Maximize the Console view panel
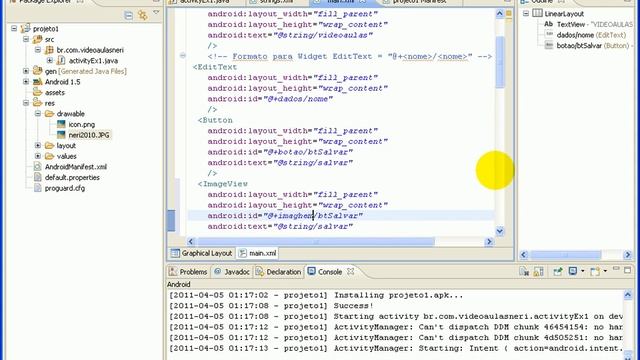The height and width of the screenshot is (360, 640). pos(628,270)
